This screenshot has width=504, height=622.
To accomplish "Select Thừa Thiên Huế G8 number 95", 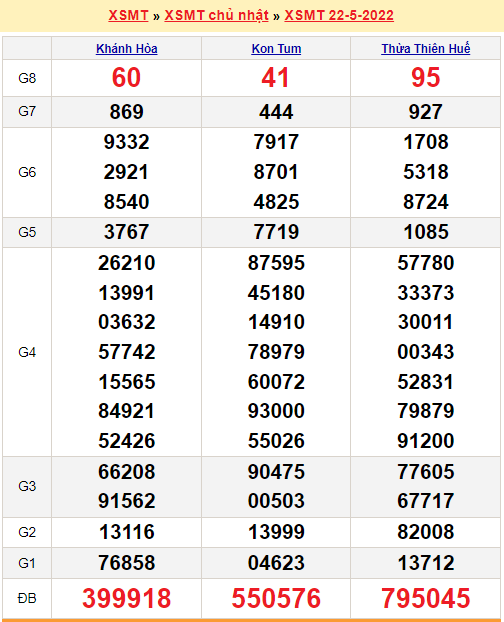I will (425, 77).
